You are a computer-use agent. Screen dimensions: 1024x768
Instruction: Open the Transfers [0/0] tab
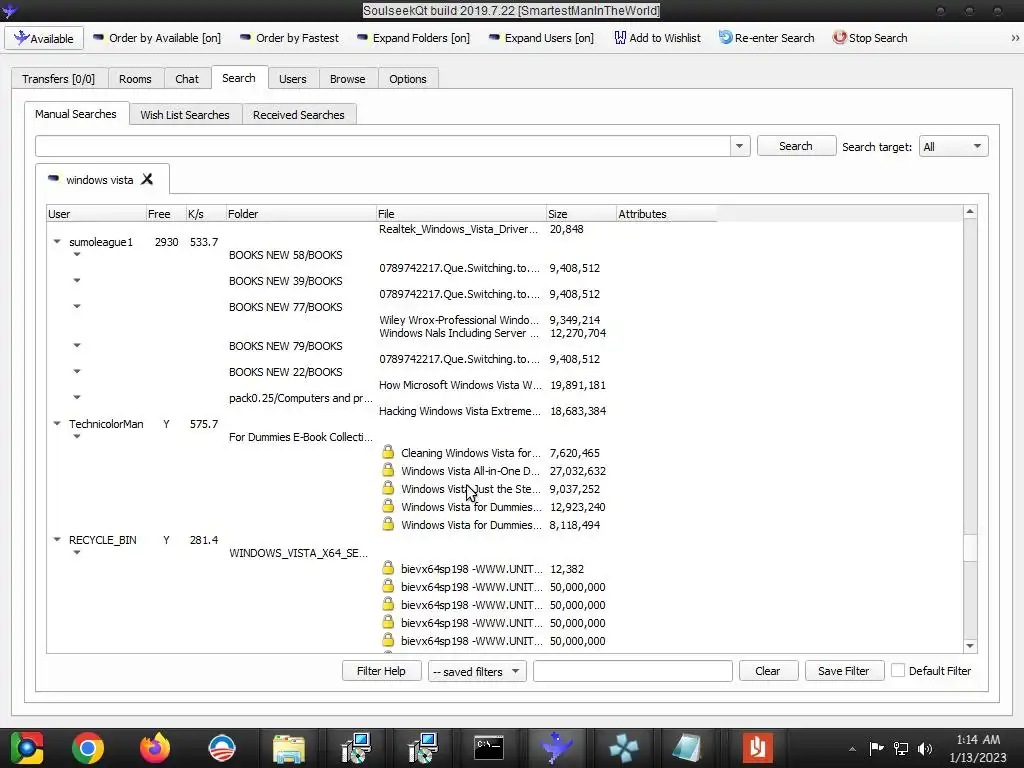[58, 79]
